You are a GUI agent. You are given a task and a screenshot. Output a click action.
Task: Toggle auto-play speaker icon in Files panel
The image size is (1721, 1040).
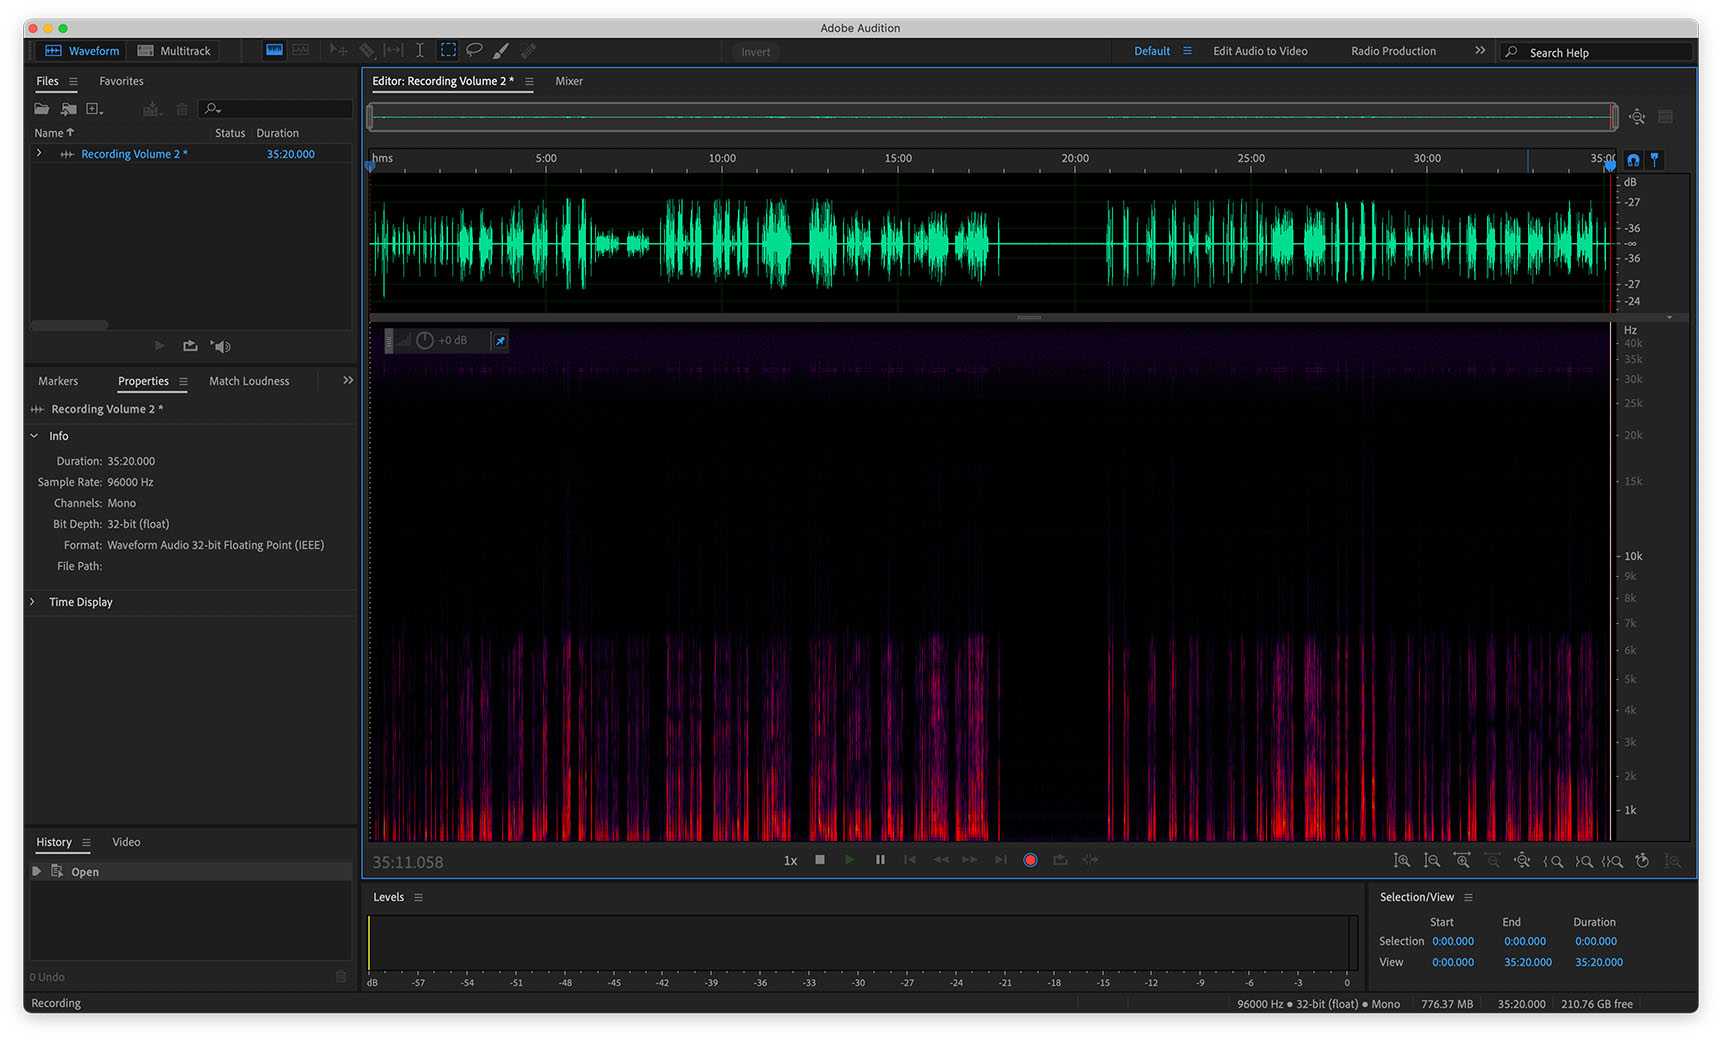(221, 346)
